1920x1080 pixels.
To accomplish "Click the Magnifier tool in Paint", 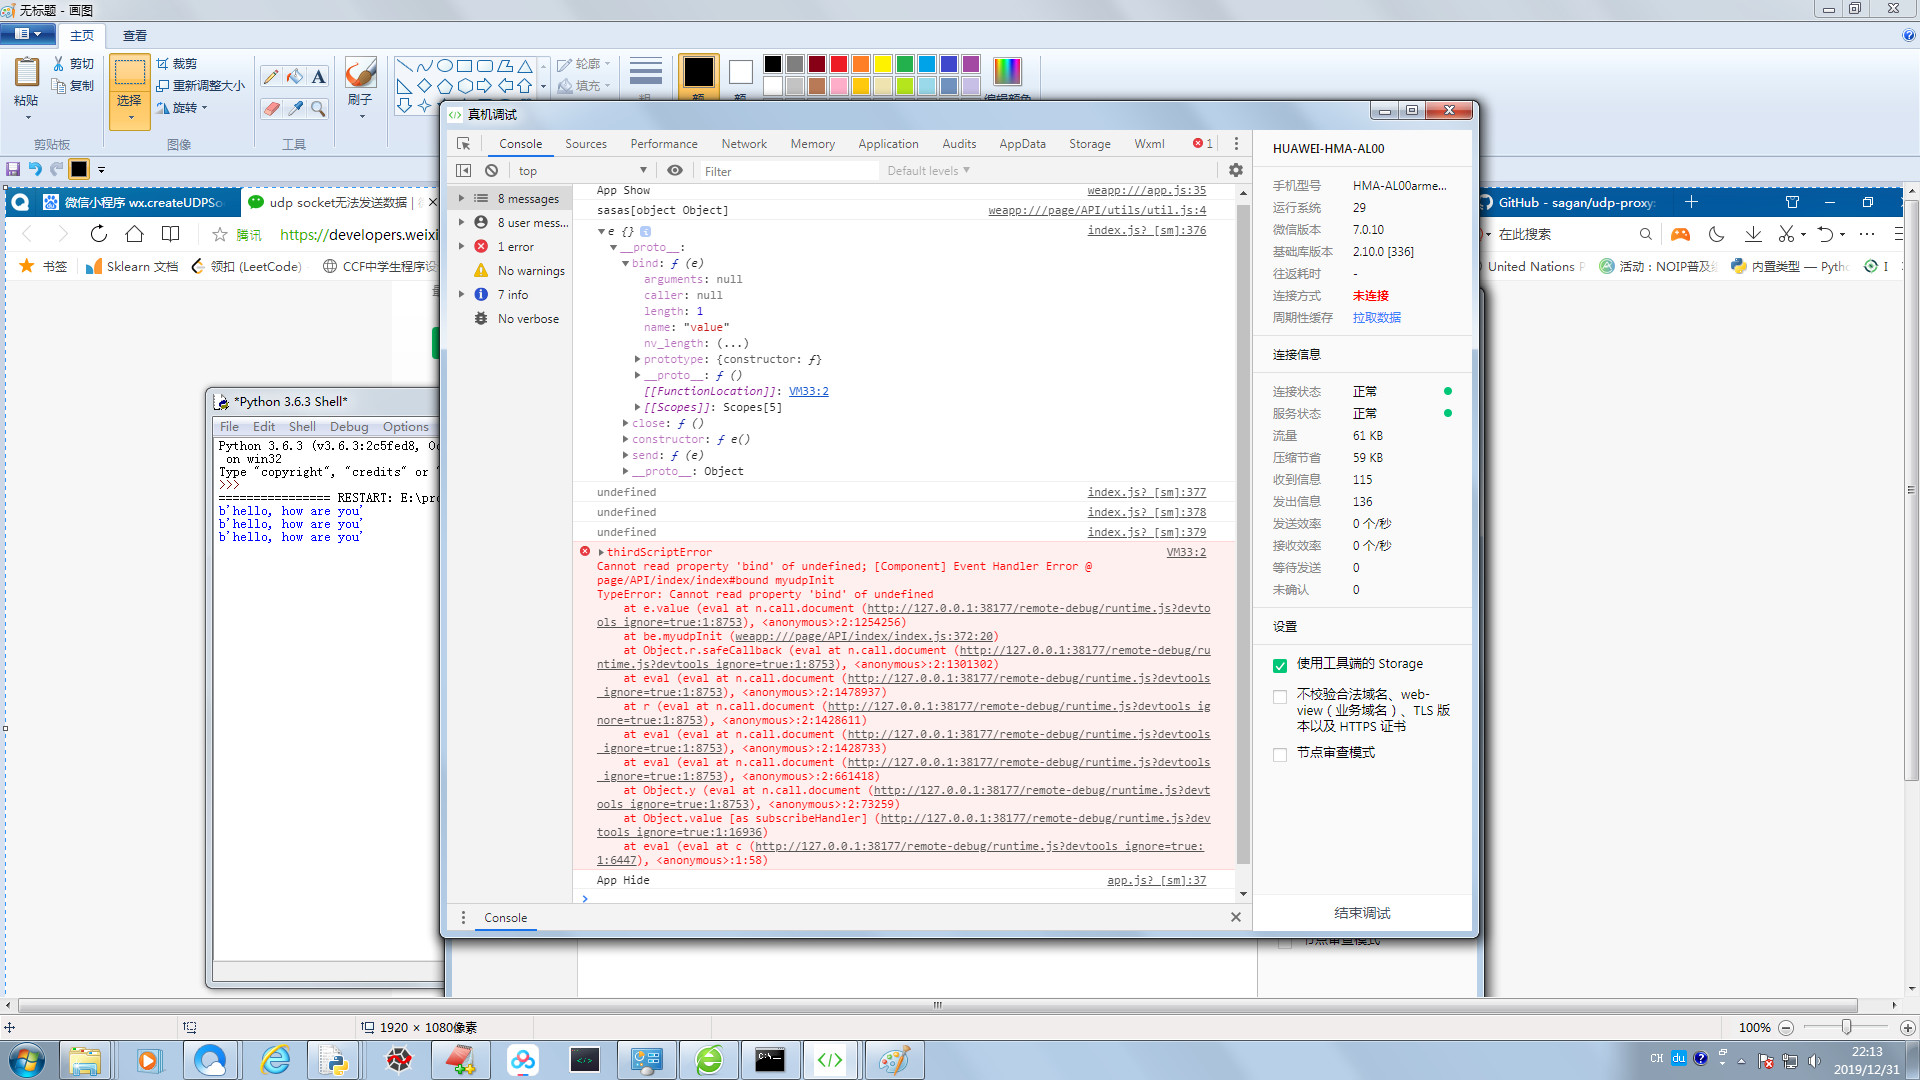I will [318, 108].
